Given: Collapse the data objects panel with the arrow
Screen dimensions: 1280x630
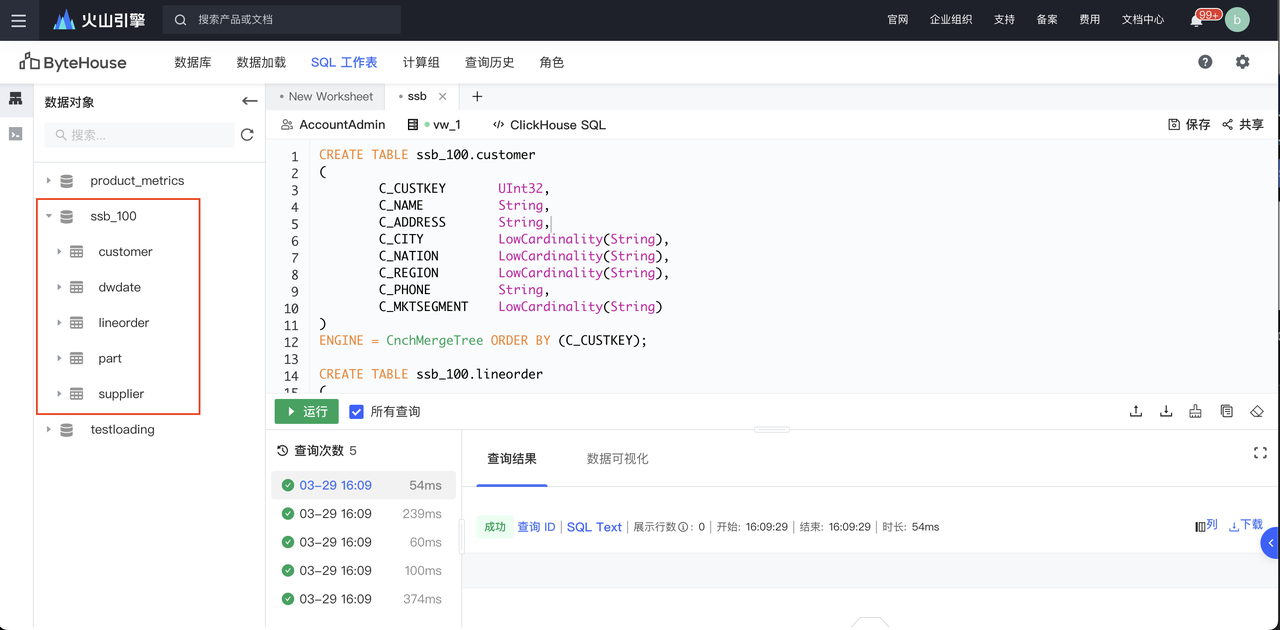Looking at the screenshot, I should pos(249,101).
